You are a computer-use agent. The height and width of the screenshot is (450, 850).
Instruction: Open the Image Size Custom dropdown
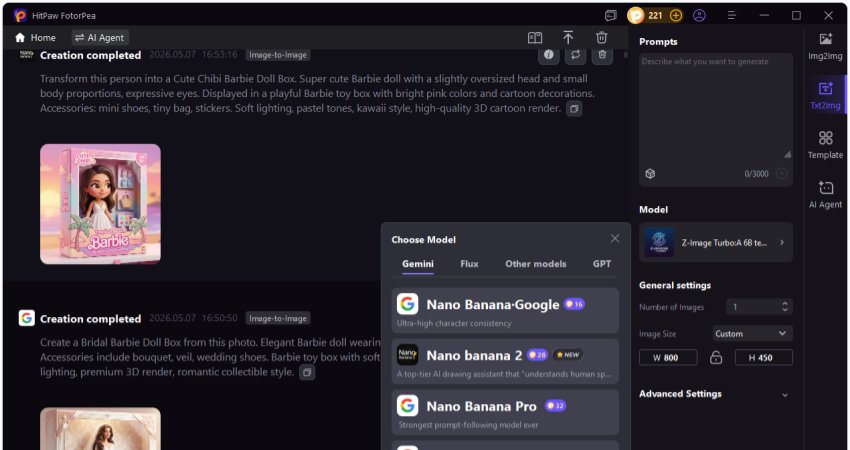pyautogui.click(x=752, y=333)
